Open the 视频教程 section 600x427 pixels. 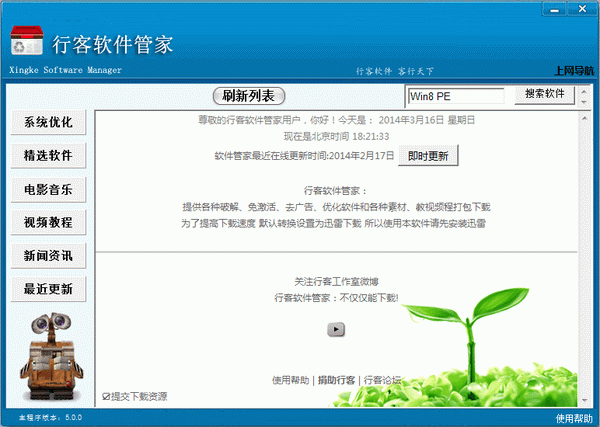48,222
